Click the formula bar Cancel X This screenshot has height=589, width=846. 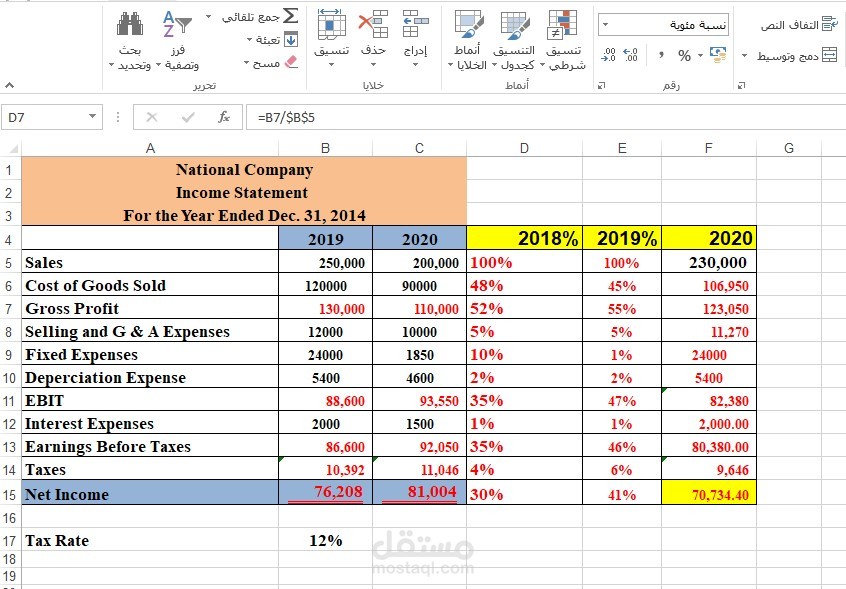click(x=152, y=117)
